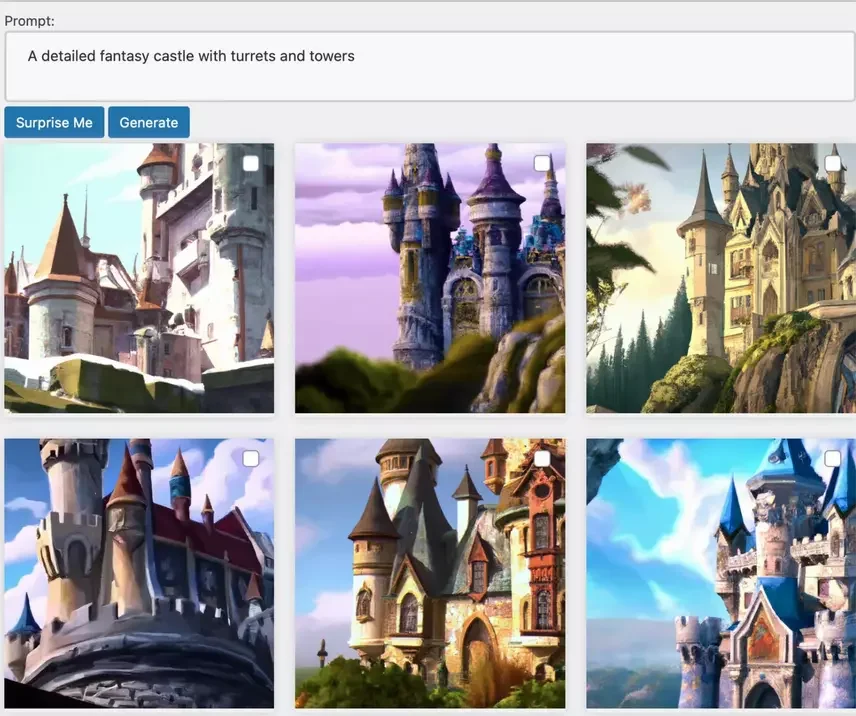
Task: Open the low-angle red-roofed castle thumbnail
Action: click(x=139, y=574)
